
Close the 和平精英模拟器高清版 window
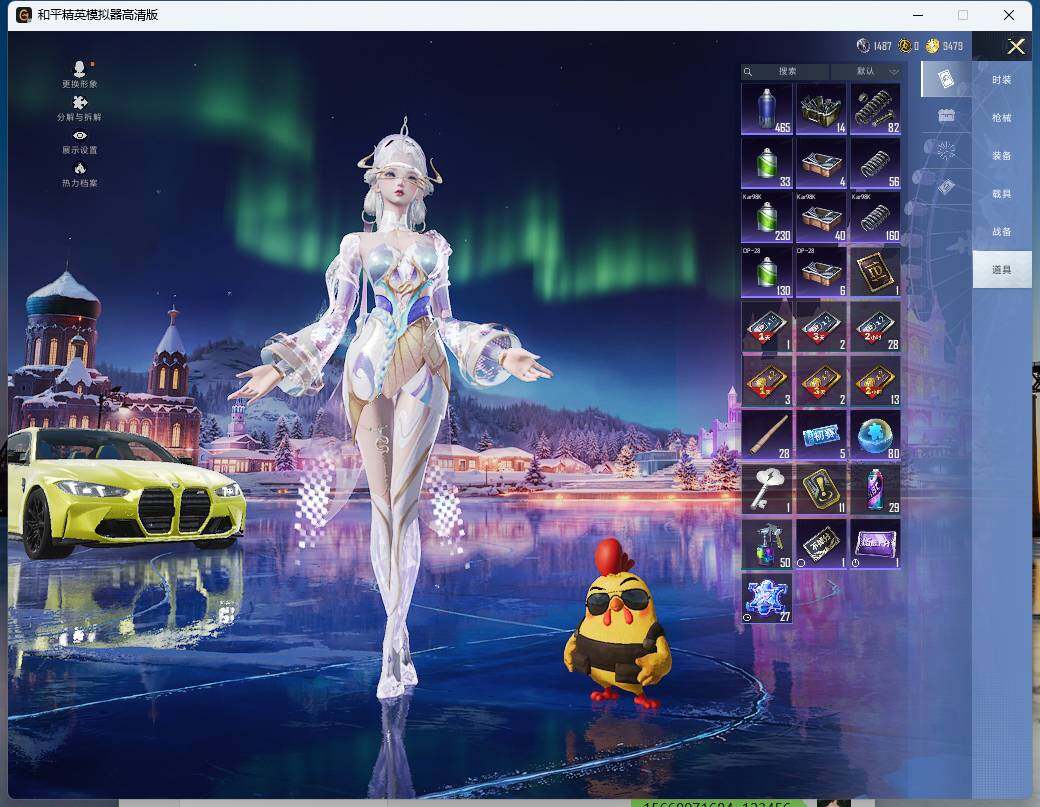click(x=1009, y=15)
